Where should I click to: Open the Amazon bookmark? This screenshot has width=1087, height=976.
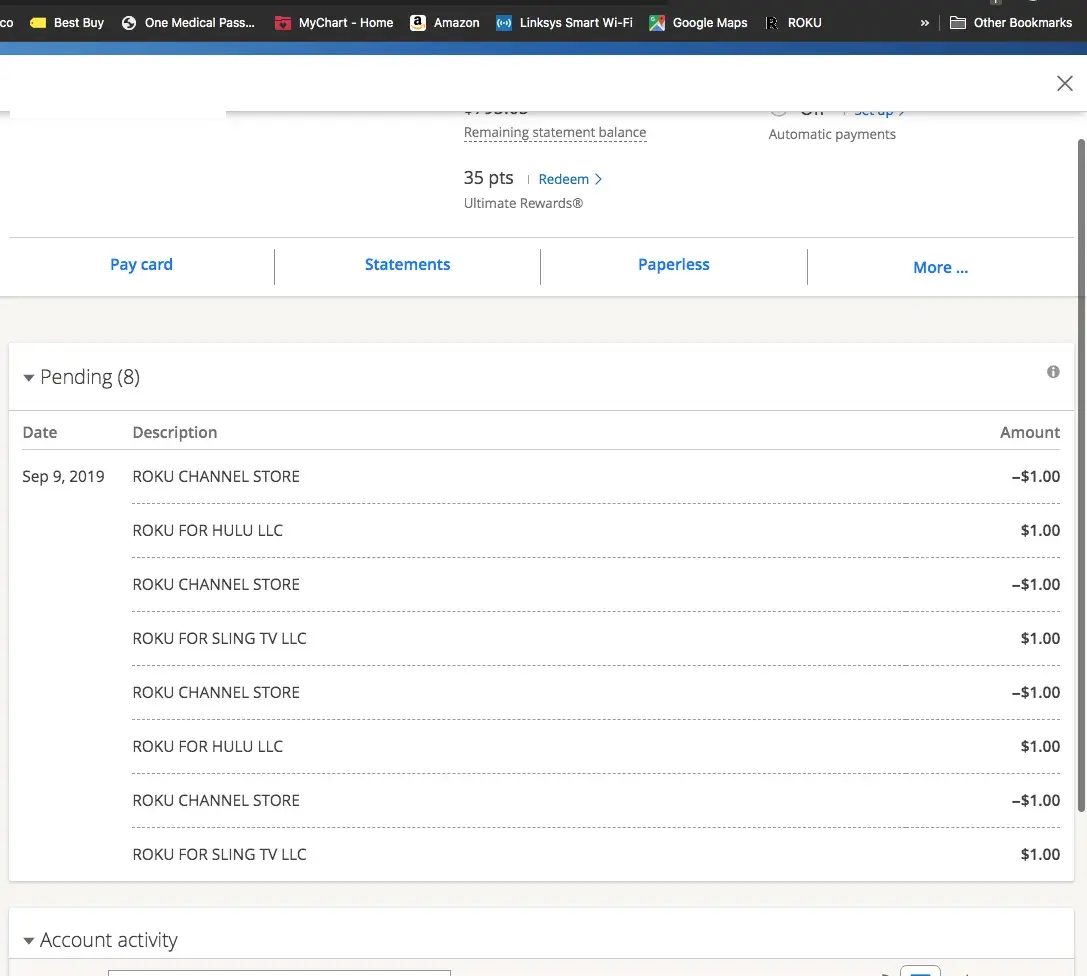[445, 22]
